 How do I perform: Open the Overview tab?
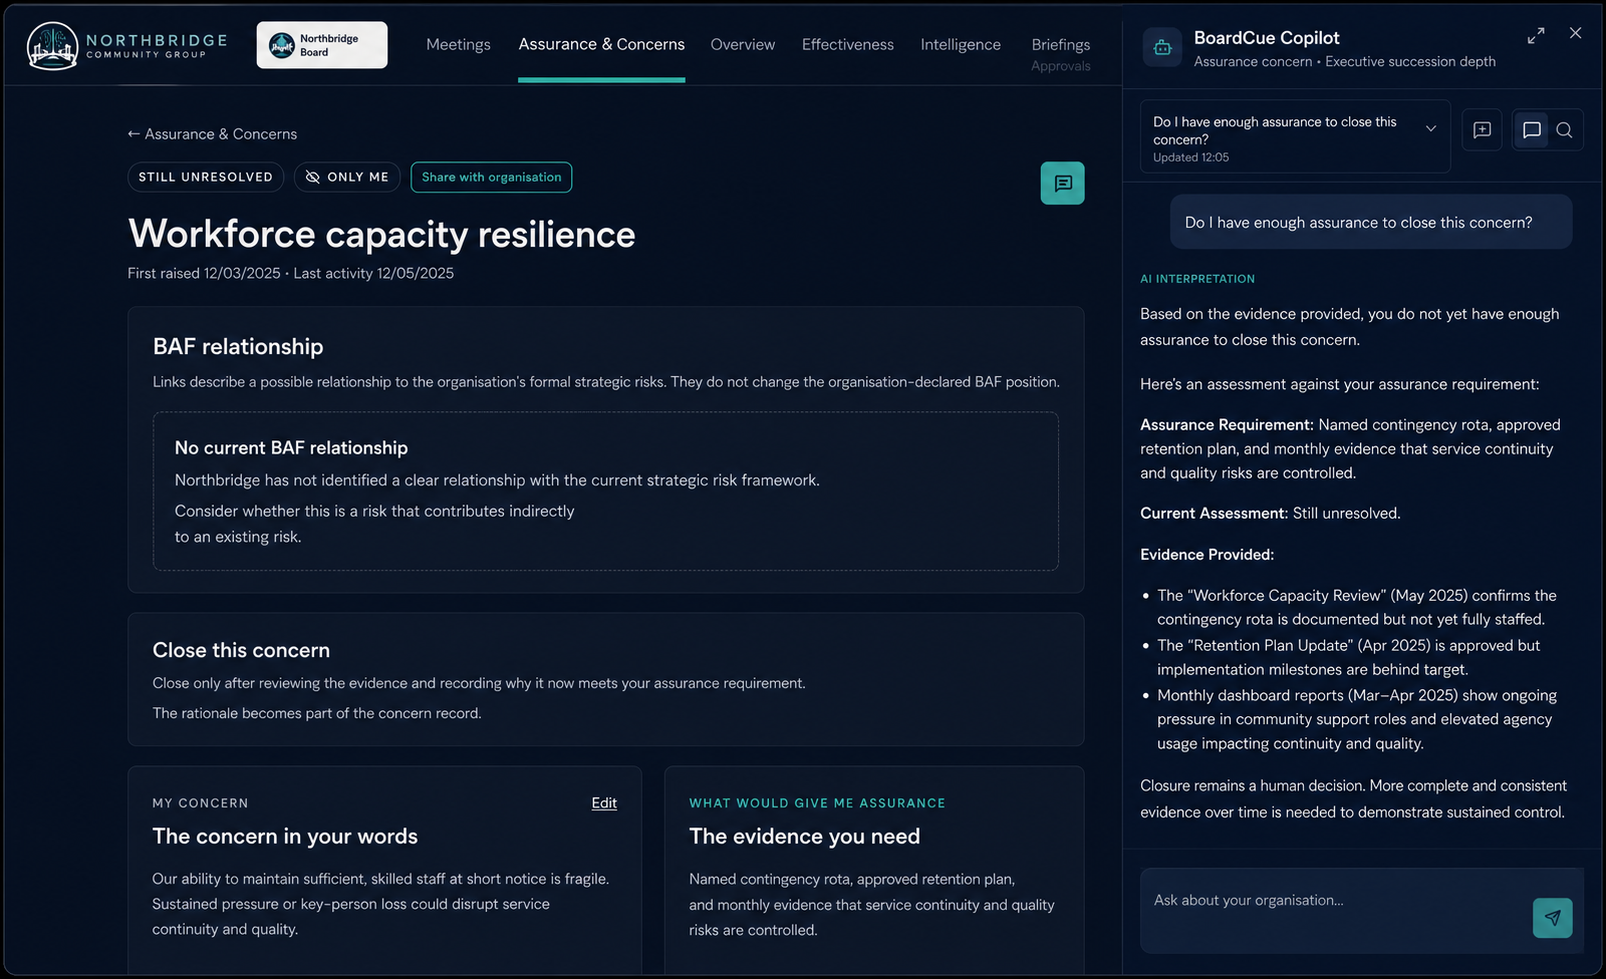click(x=742, y=44)
